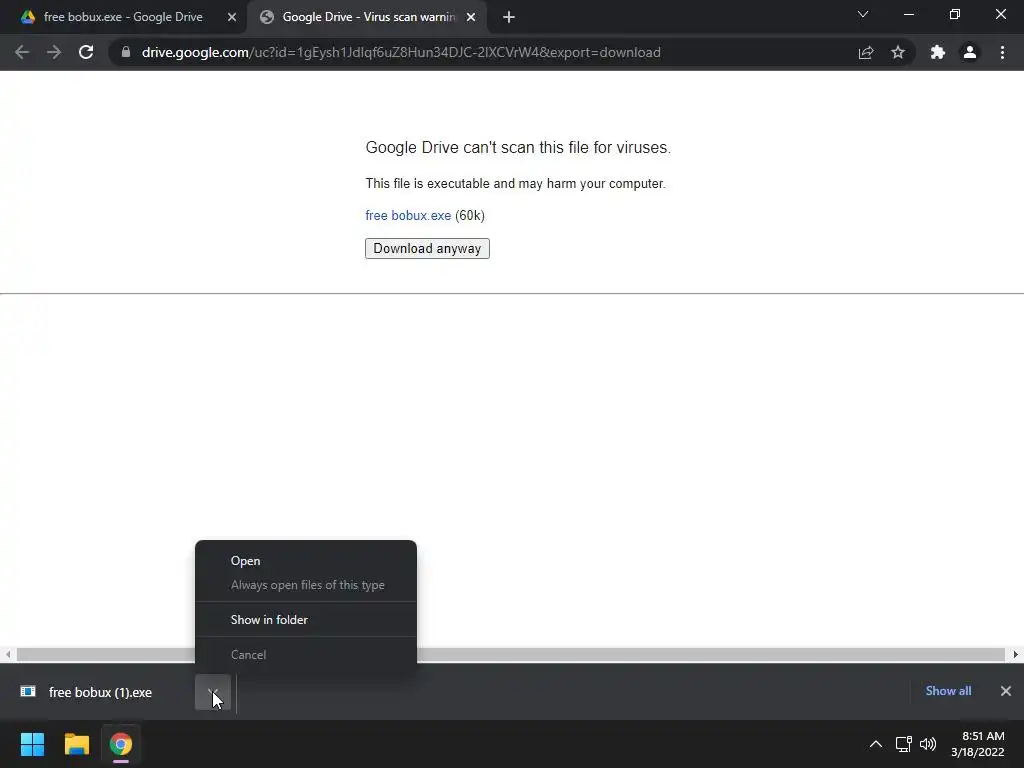Screen dimensions: 1024x768
Task: Switch to the 'free bobux.exe - Google Drive' tab
Action: coord(123,17)
